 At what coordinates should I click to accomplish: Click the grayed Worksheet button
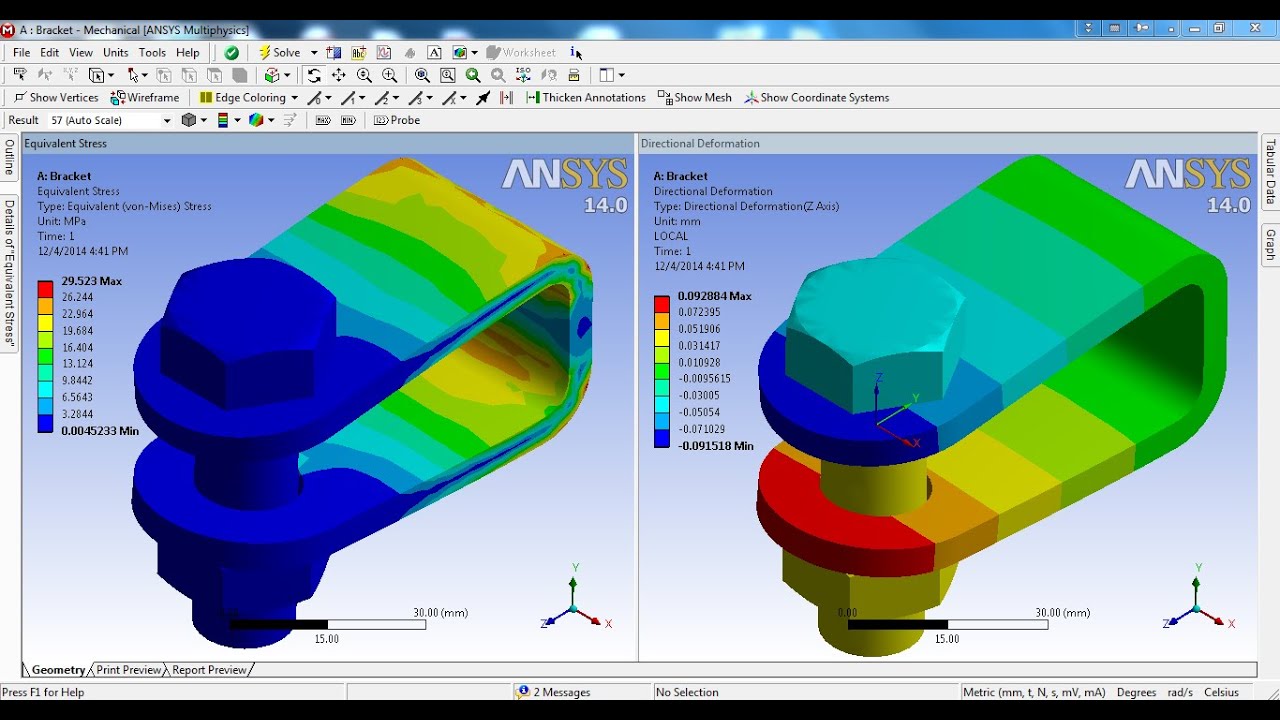(521, 52)
